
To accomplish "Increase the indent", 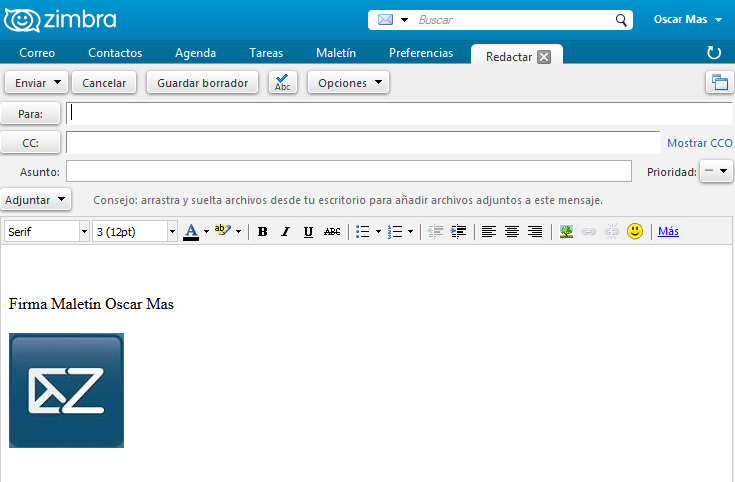I will pyautogui.click(x=458, y=232).
